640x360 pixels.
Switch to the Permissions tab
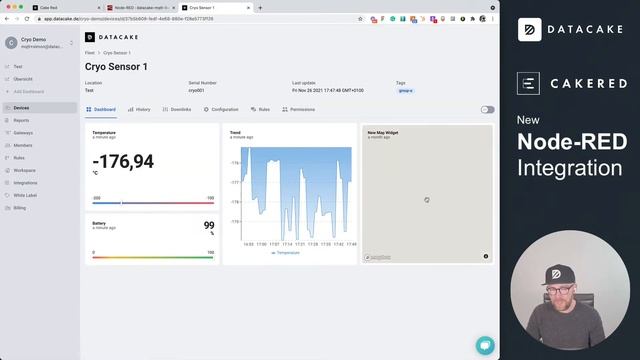click(298, 109)
